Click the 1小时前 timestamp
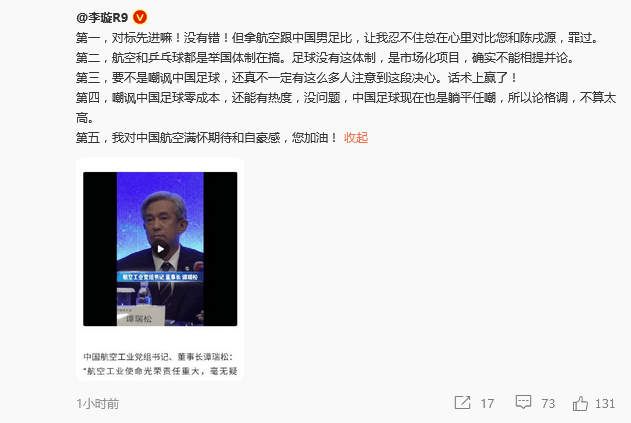Screen dimensions: 631x423 coord(98,404)
